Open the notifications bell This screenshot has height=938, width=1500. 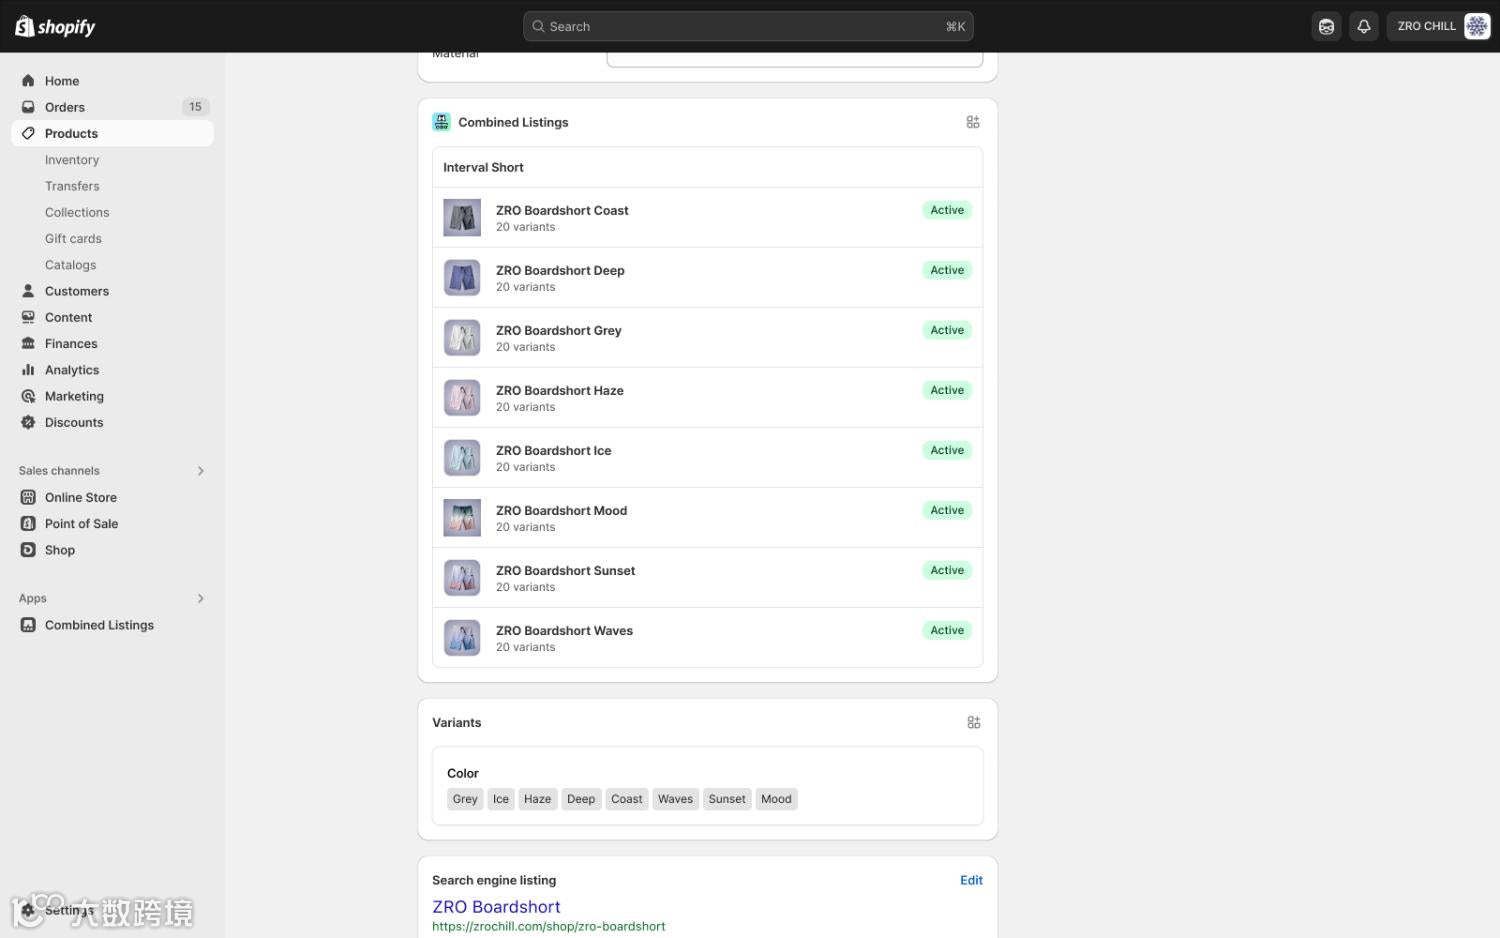click(x=1363, y=27)
